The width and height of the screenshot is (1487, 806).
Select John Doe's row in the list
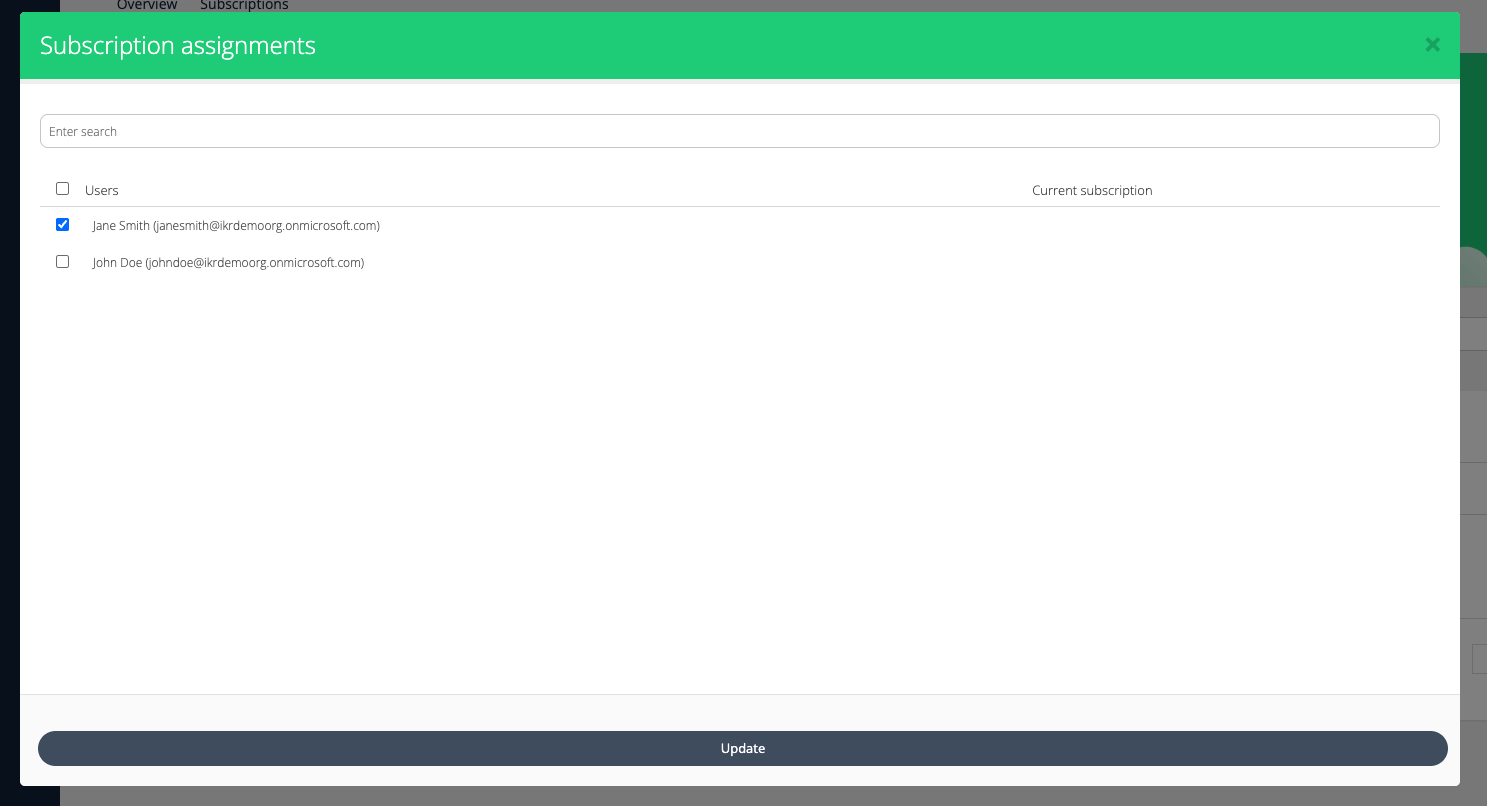coord(228,262)
